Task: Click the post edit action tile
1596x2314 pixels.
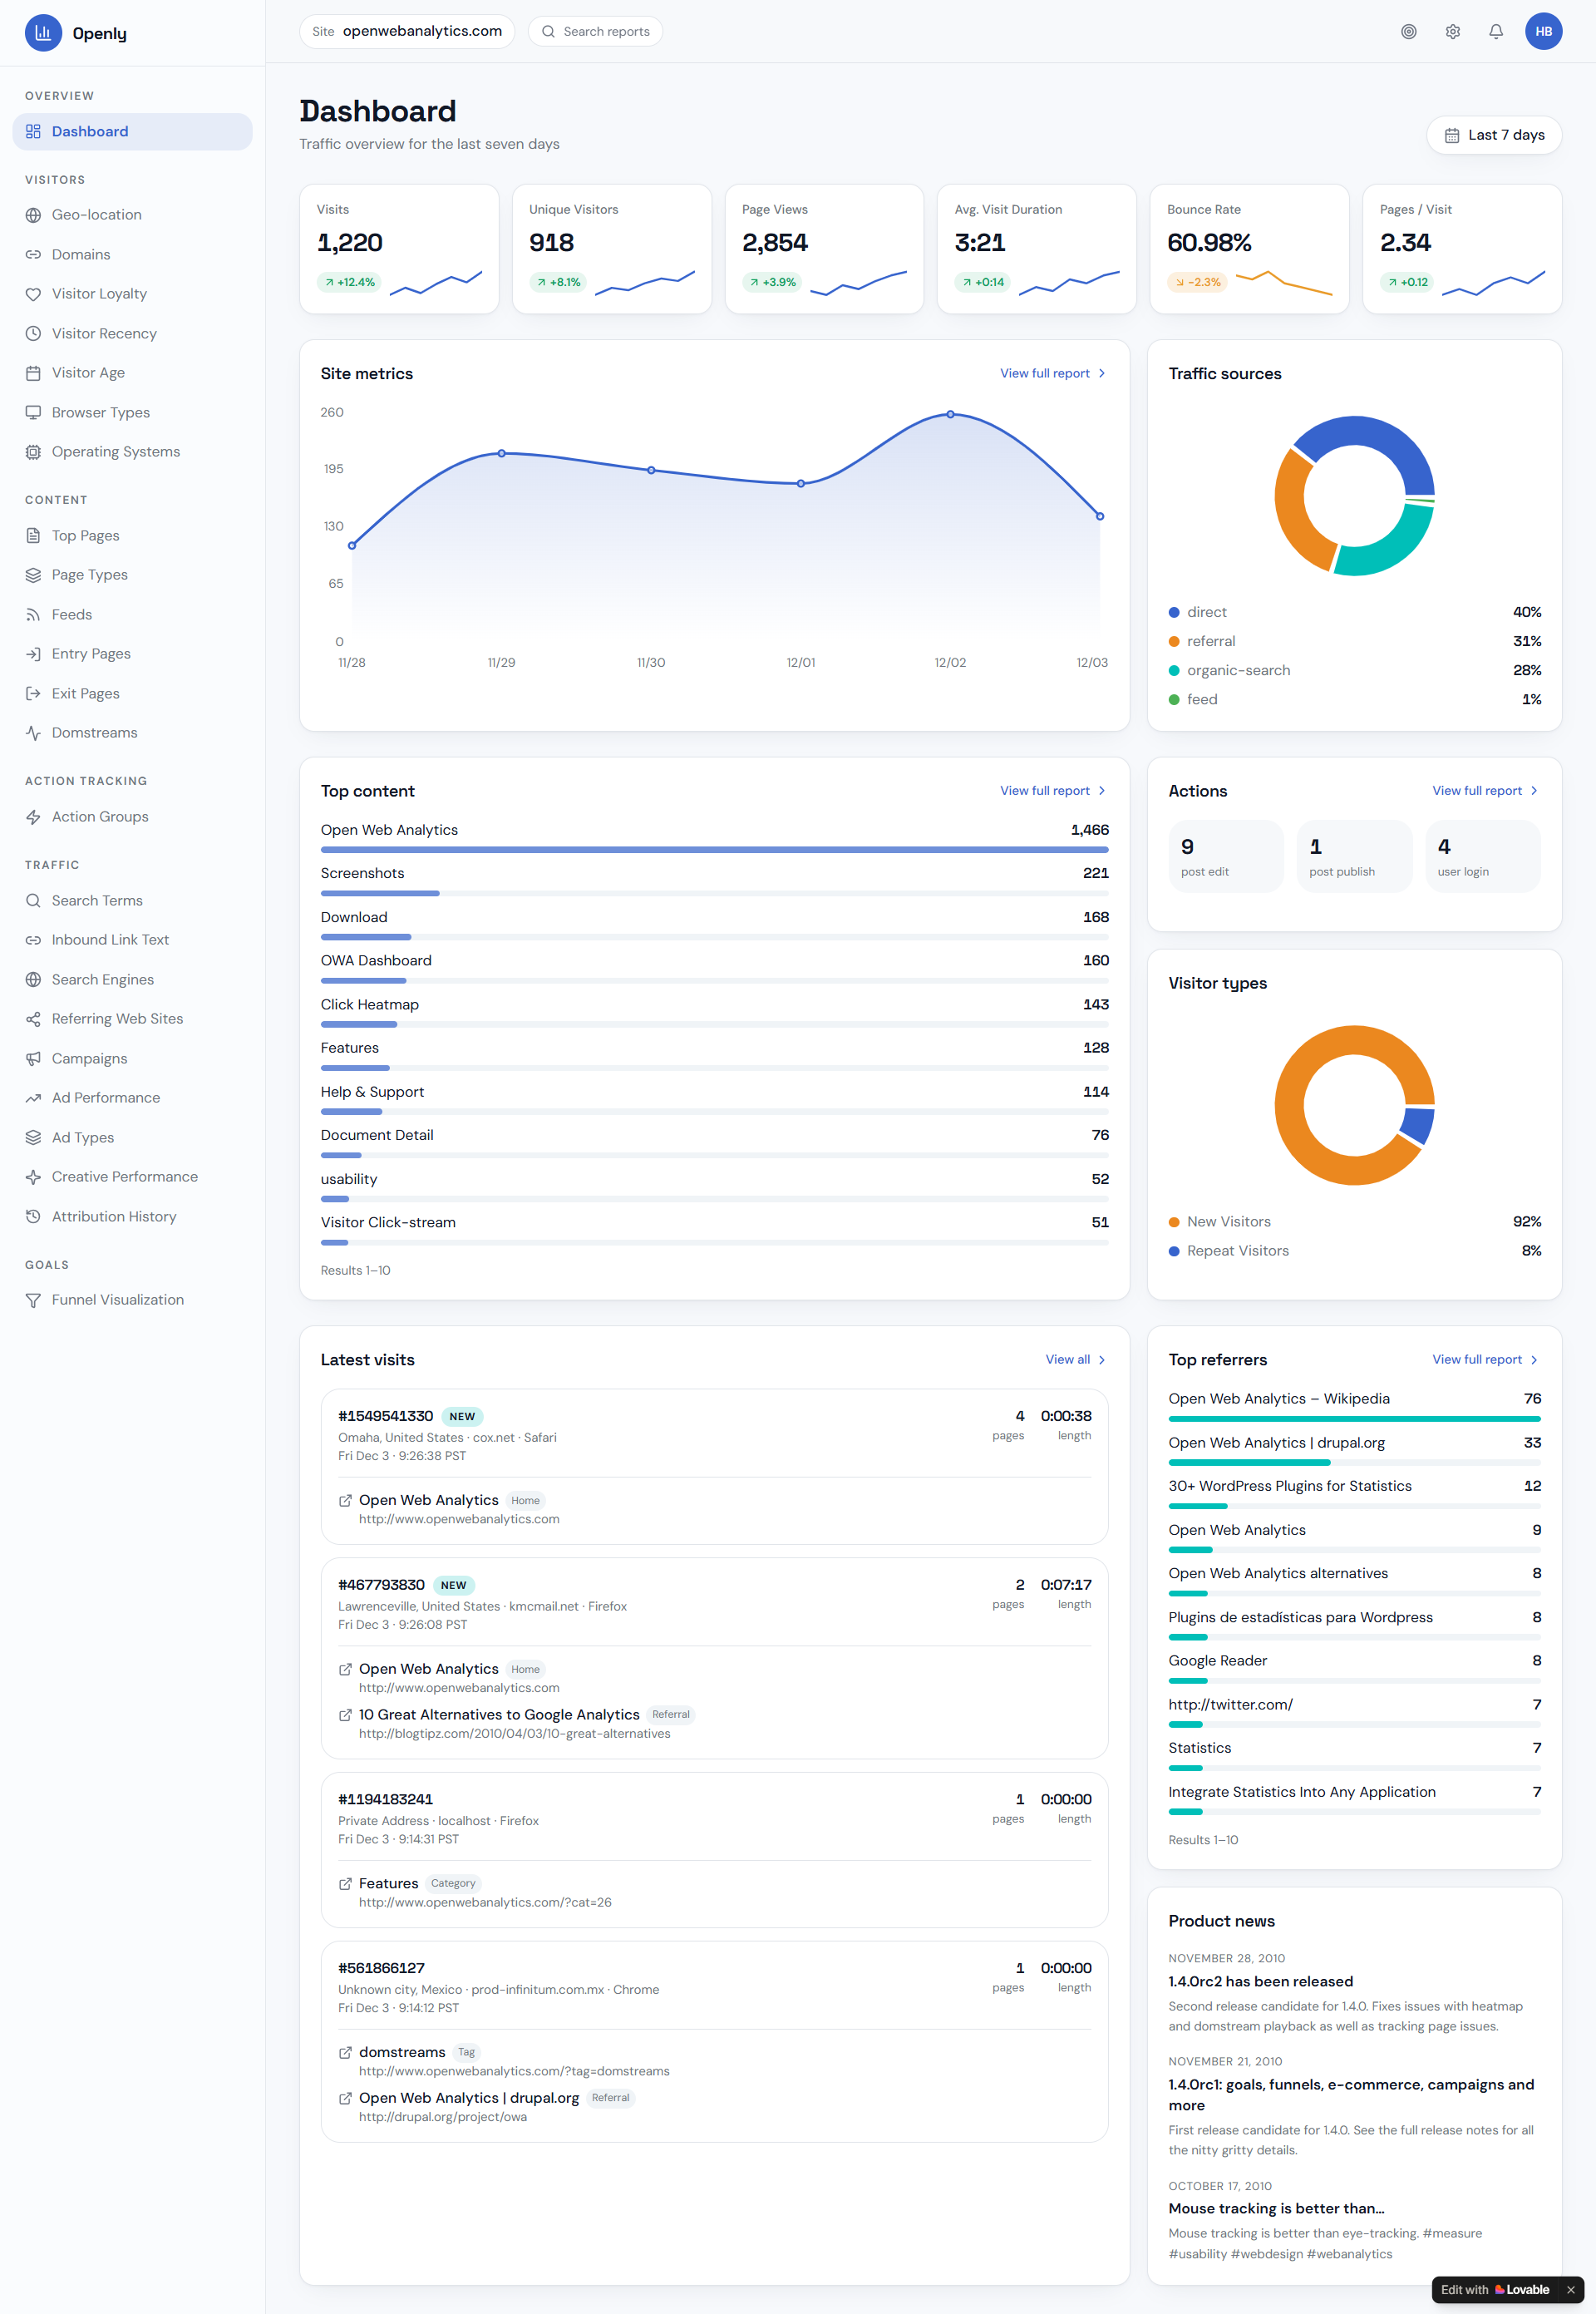Action: tap(1225, 857)
